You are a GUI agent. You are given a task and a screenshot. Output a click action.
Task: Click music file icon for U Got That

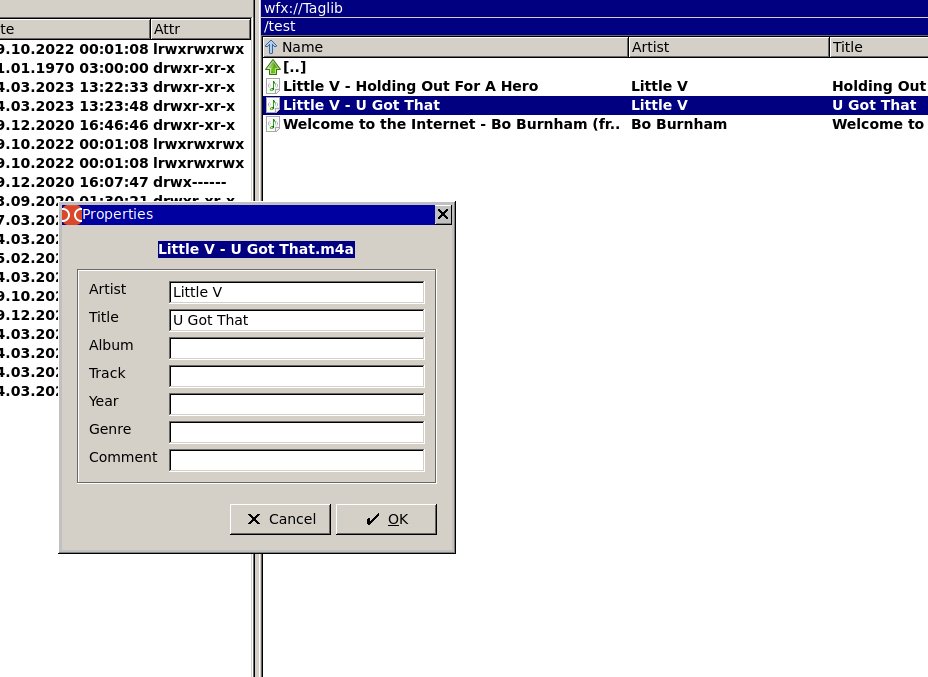tap(272, 105)
